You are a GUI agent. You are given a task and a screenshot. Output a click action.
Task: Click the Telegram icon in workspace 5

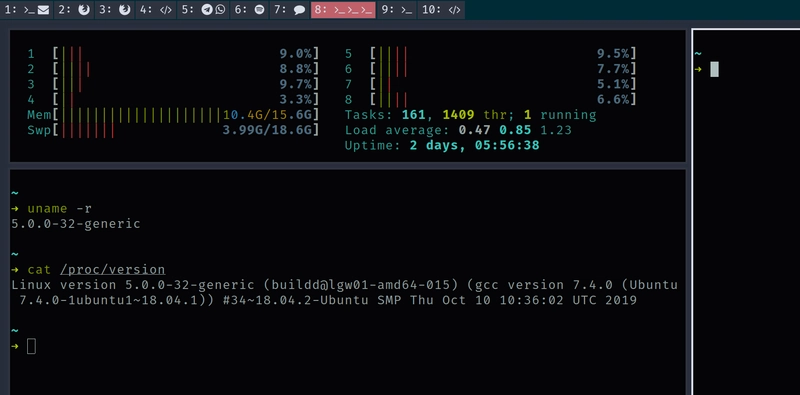click(x=207, y=10)
